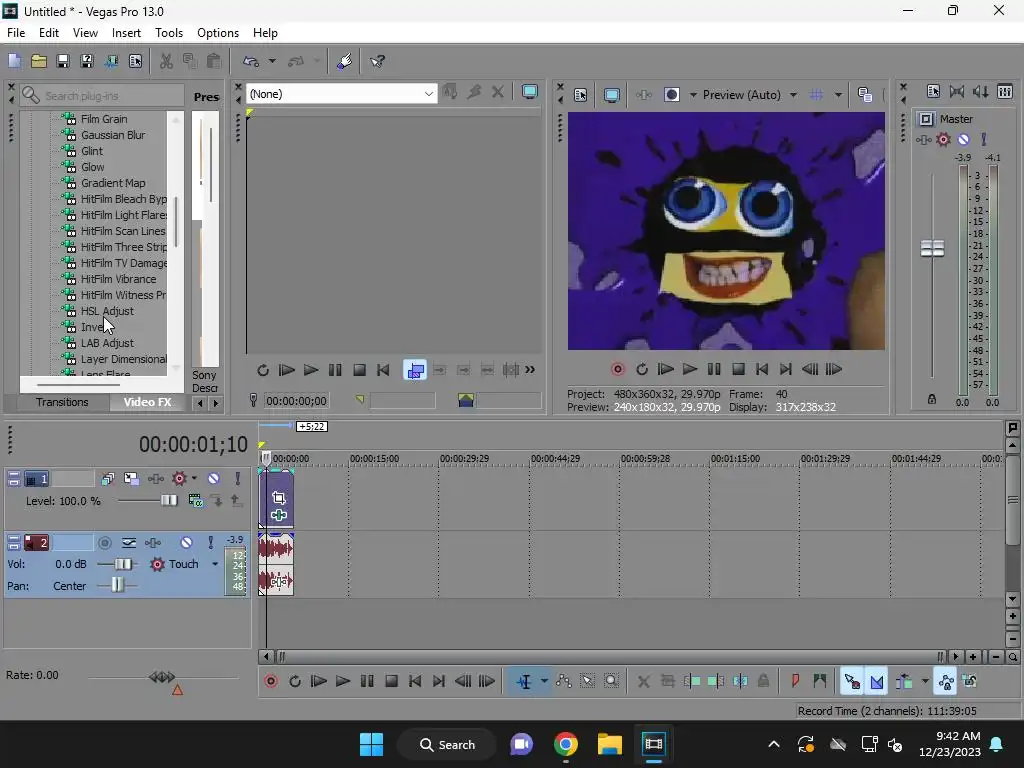Click the event FX icon on video clip
Viewport: 1024px width, 768px height.
(279, 515)
